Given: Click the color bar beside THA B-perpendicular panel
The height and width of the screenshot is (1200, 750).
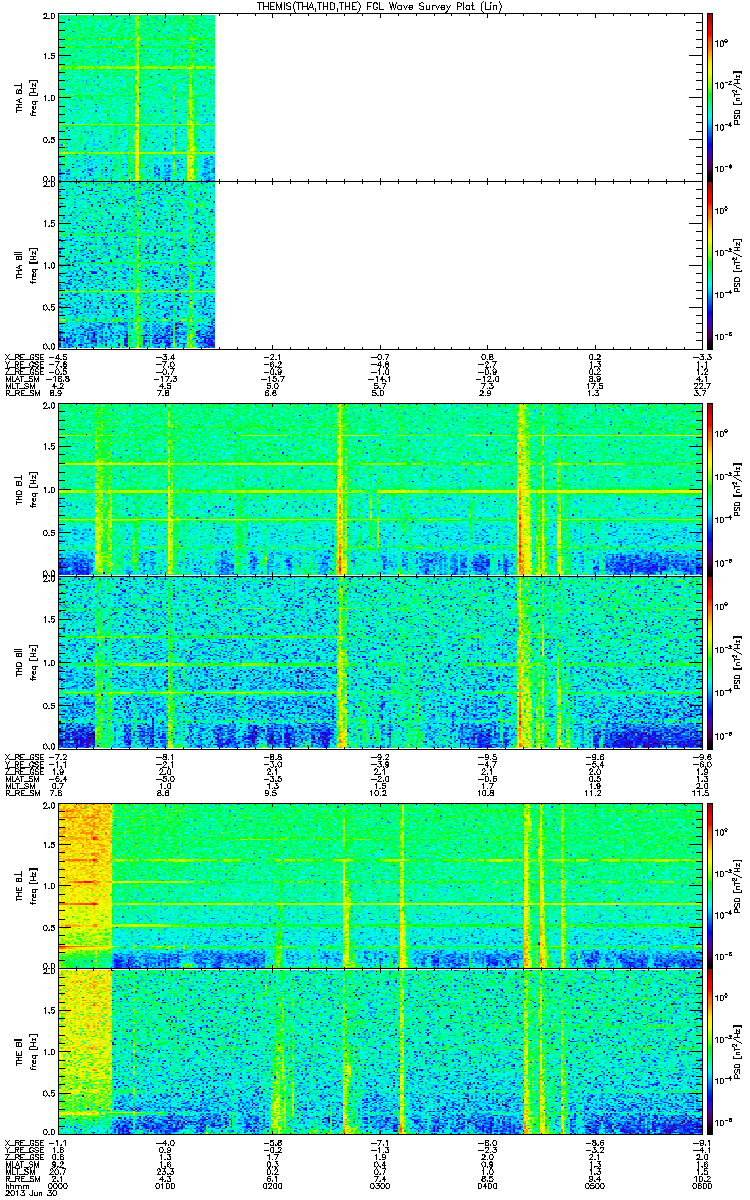Looking at the screenshot, I should 711,97.
